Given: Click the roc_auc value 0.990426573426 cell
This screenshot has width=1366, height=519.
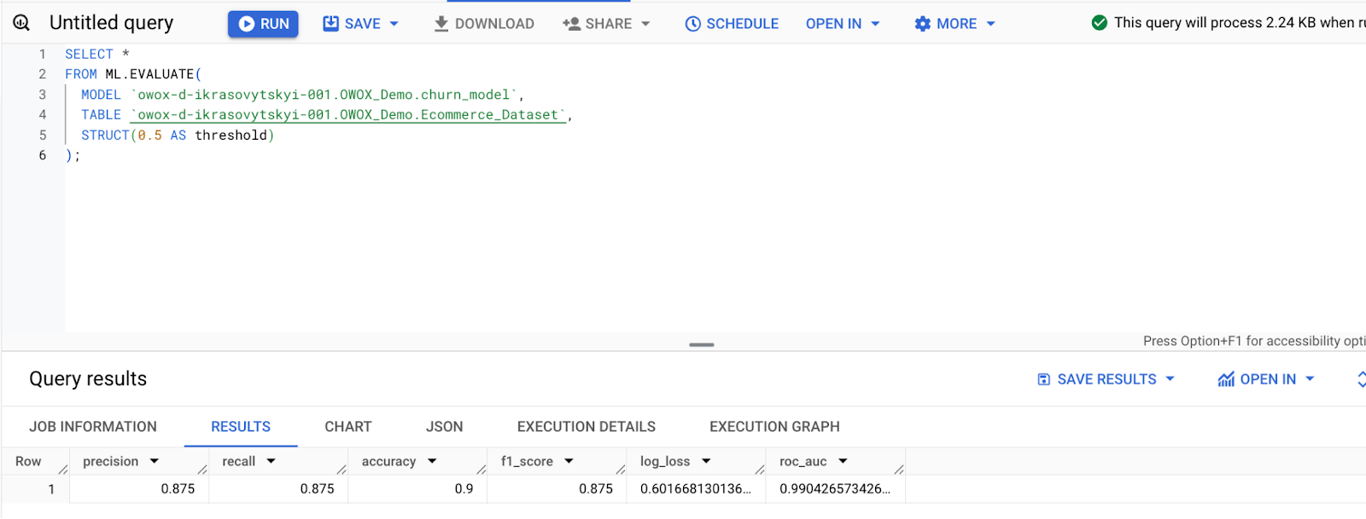Looking at the screenshot, I should [x=835, y=489].
